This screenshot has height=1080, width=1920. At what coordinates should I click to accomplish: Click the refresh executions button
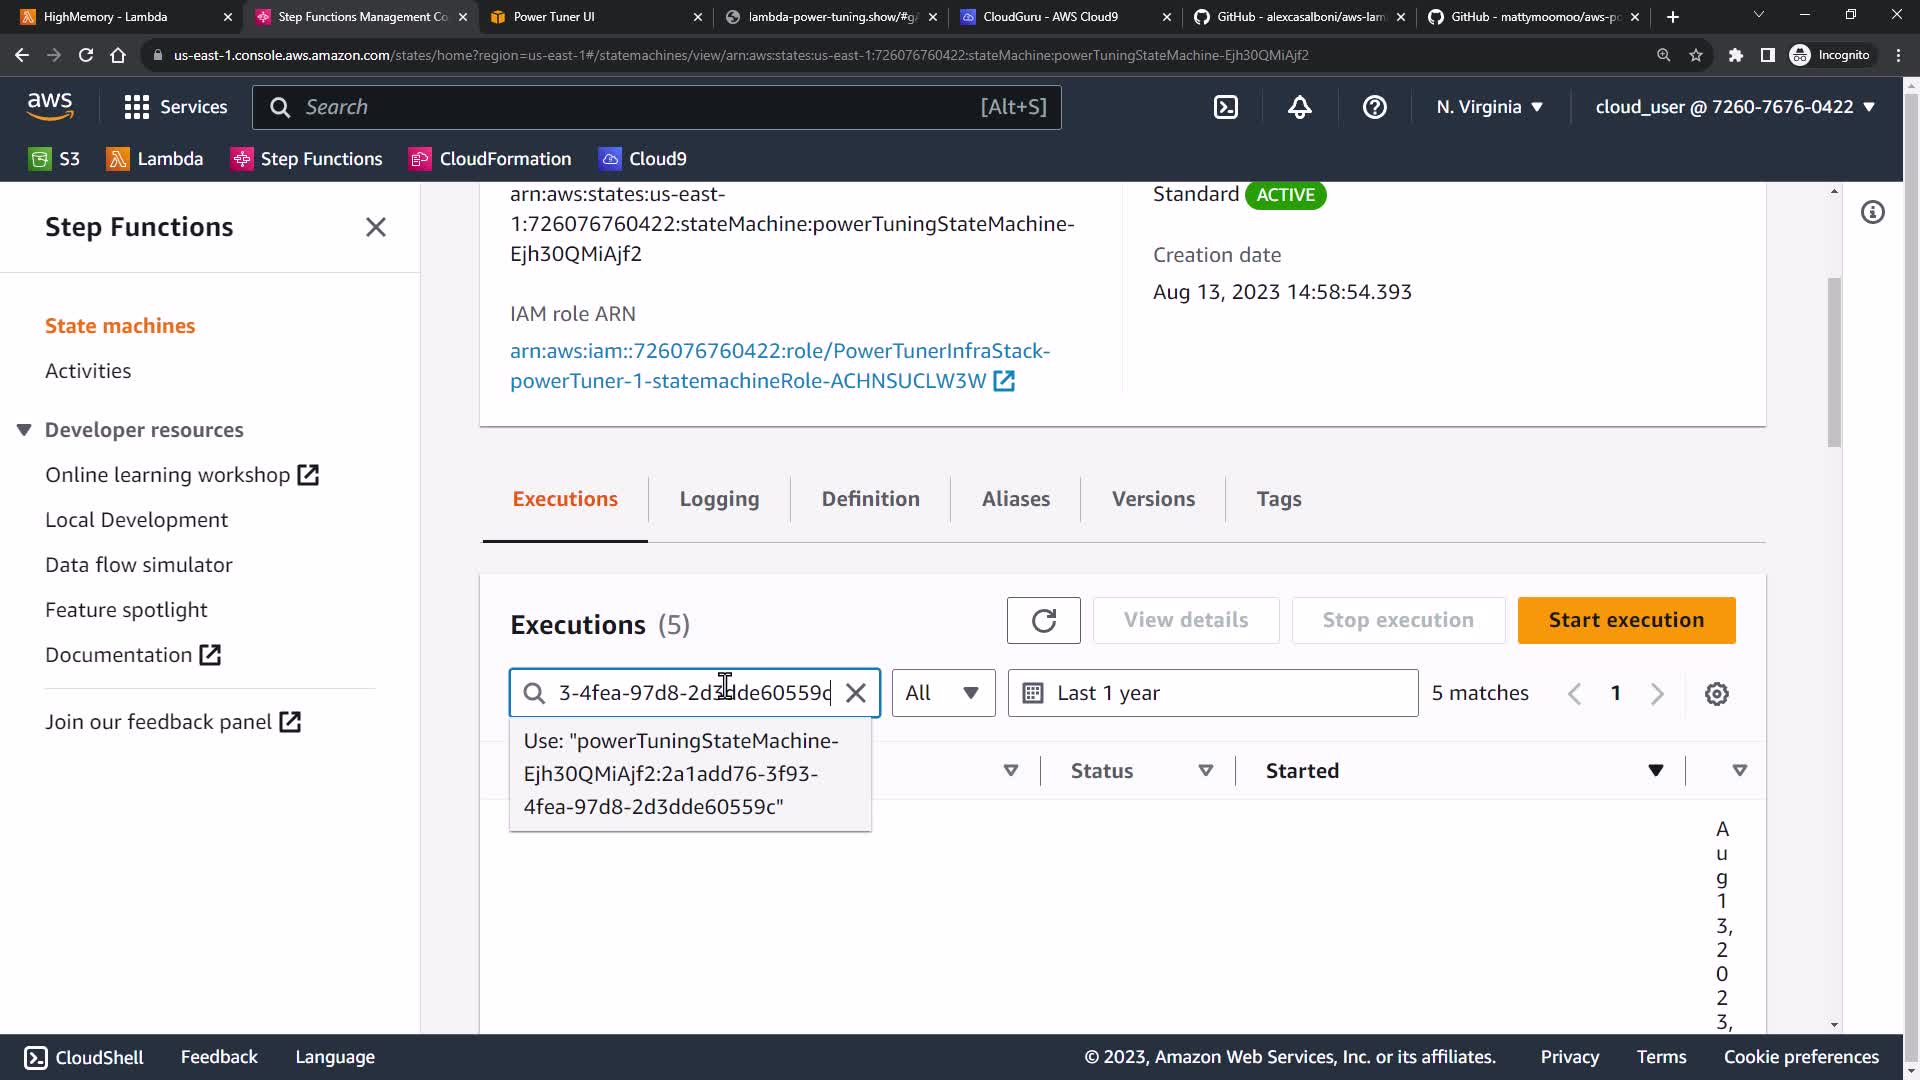(1043, 620)
